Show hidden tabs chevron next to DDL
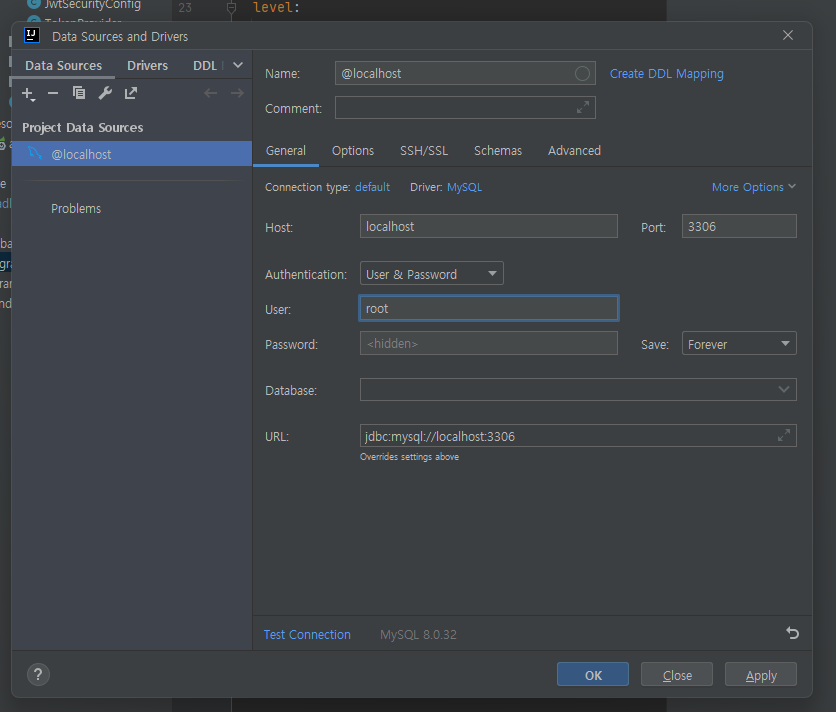The image size is (836, 712). tap(238, 65)
